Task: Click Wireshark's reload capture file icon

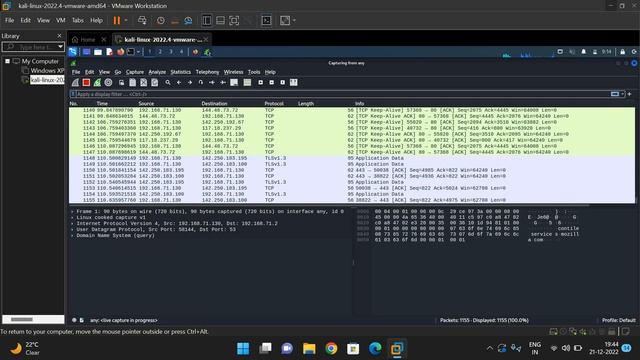Action: tap(155, 82)
